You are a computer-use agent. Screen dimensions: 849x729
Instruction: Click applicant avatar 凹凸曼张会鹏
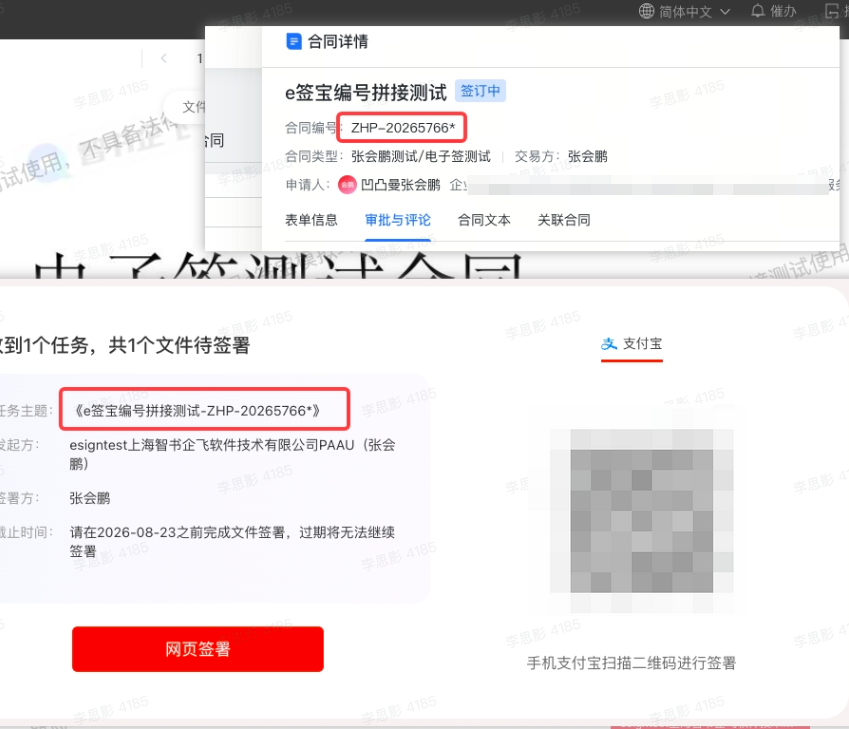click(347, 185)
